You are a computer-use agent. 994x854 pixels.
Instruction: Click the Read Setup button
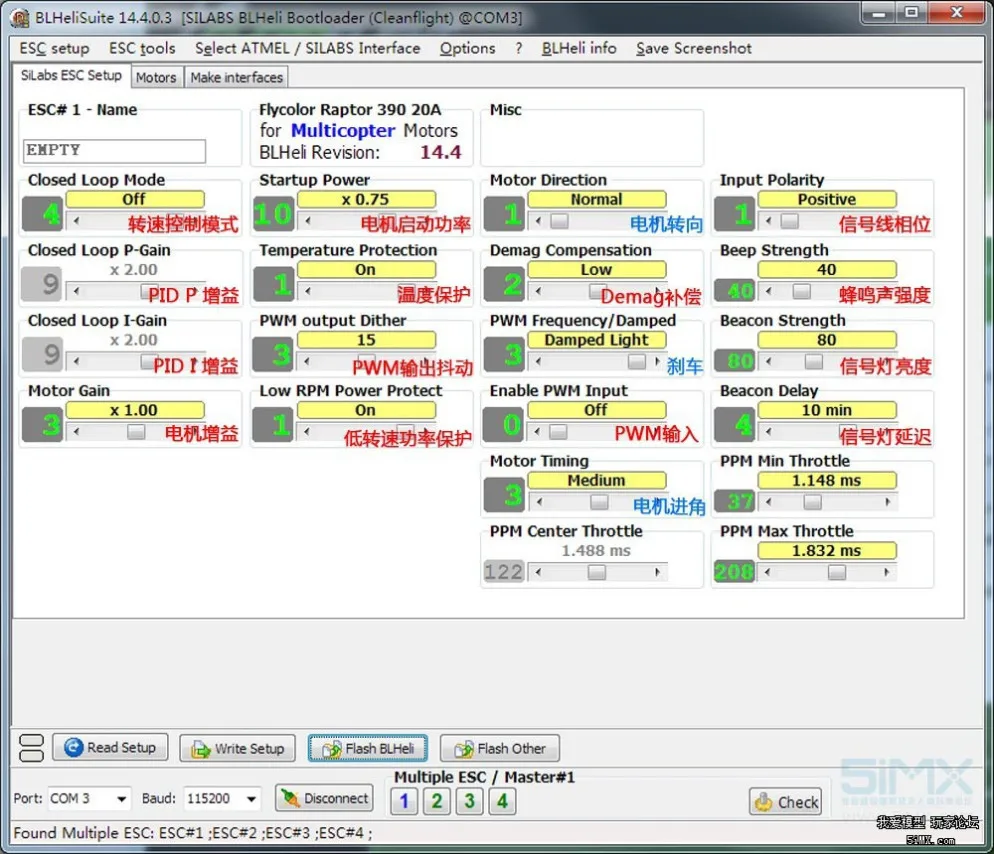pyautogui.click(x=110, y=748)
